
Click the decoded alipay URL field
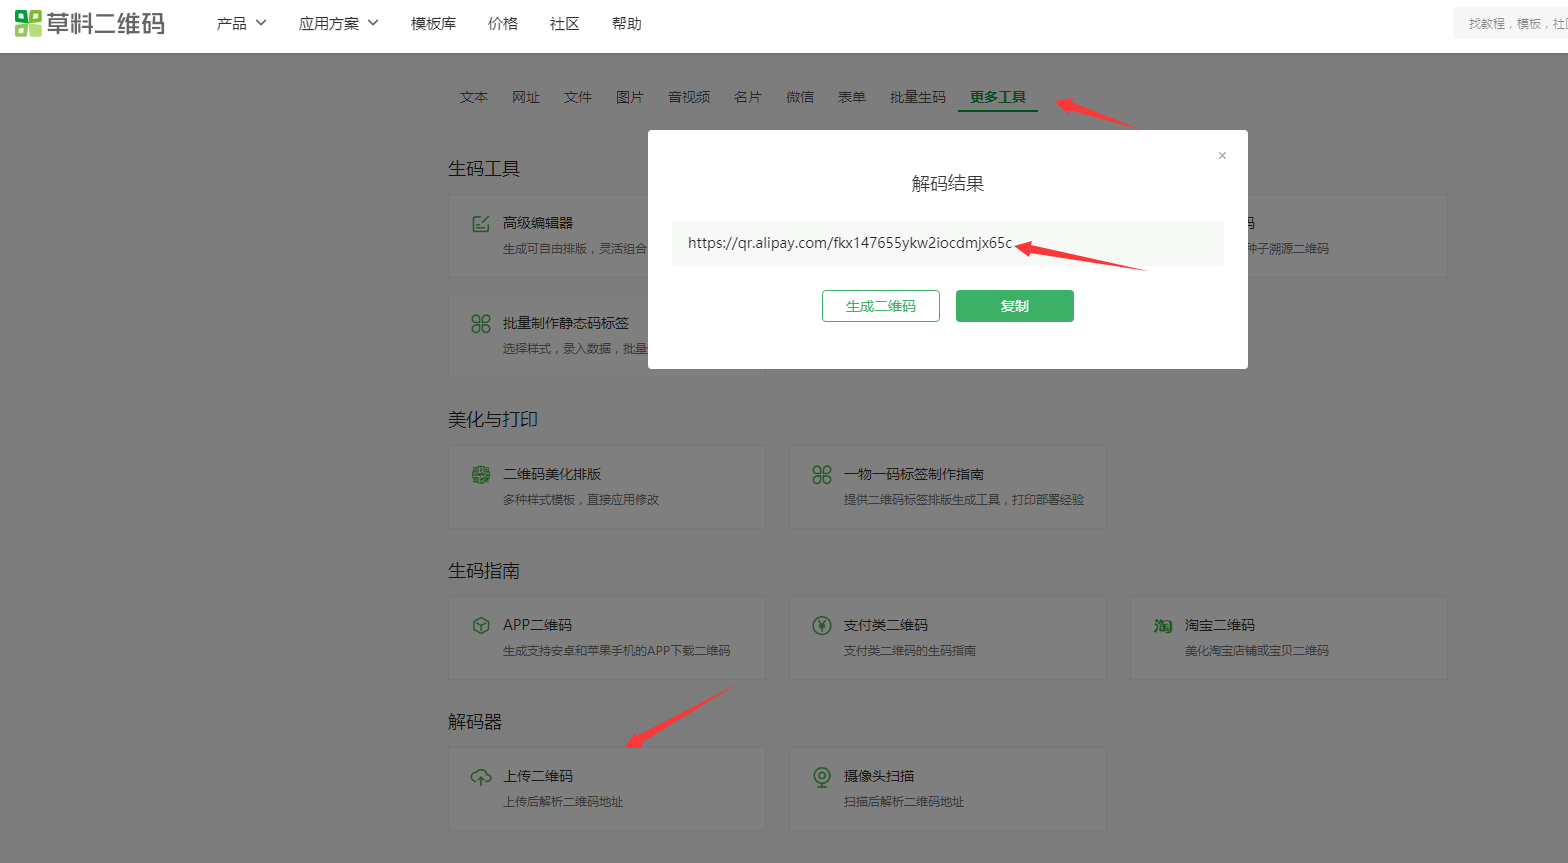coord(947,243)
